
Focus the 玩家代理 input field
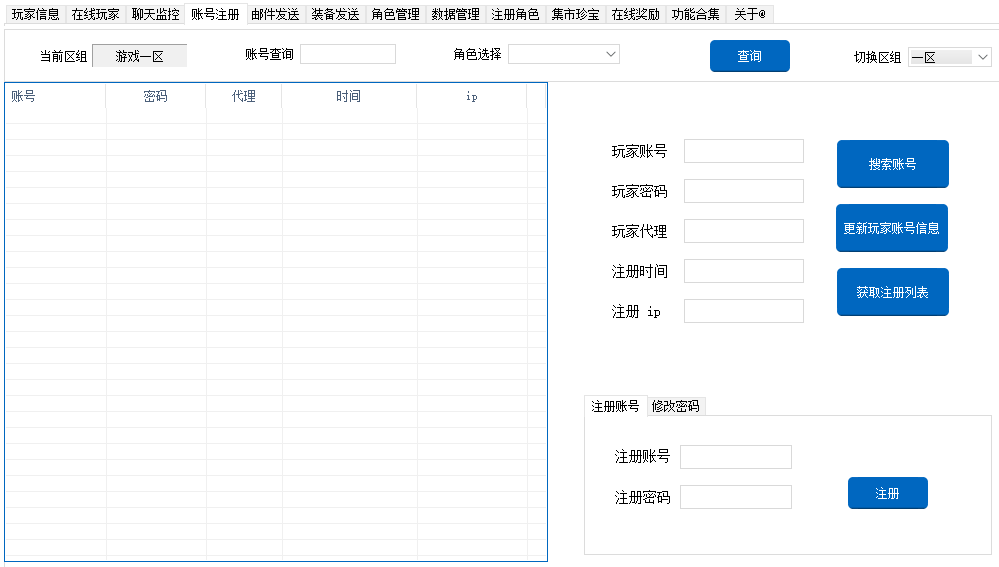point(744,231)
